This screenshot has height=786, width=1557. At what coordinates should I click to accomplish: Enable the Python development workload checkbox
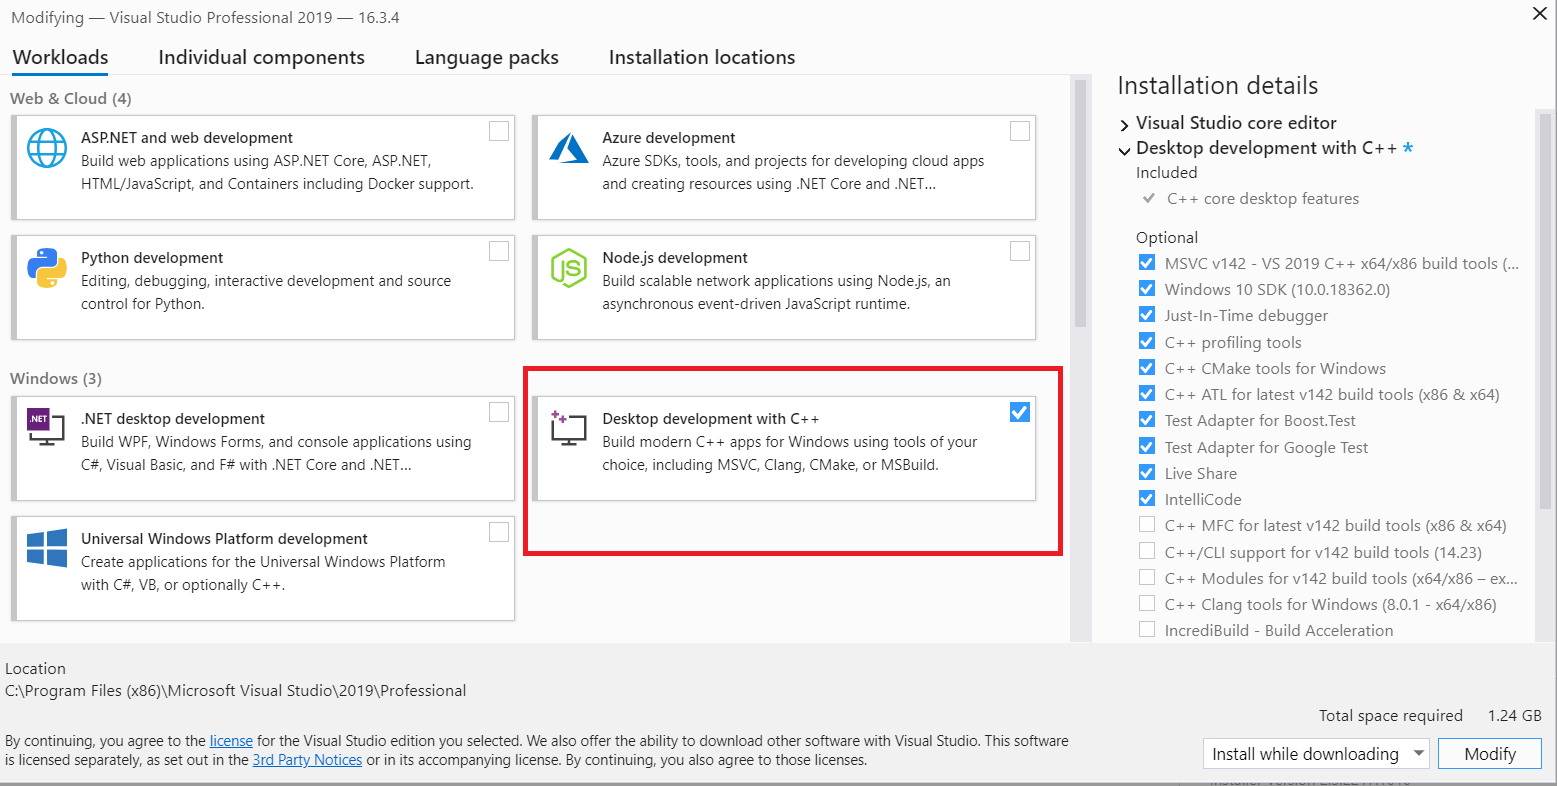498,251
